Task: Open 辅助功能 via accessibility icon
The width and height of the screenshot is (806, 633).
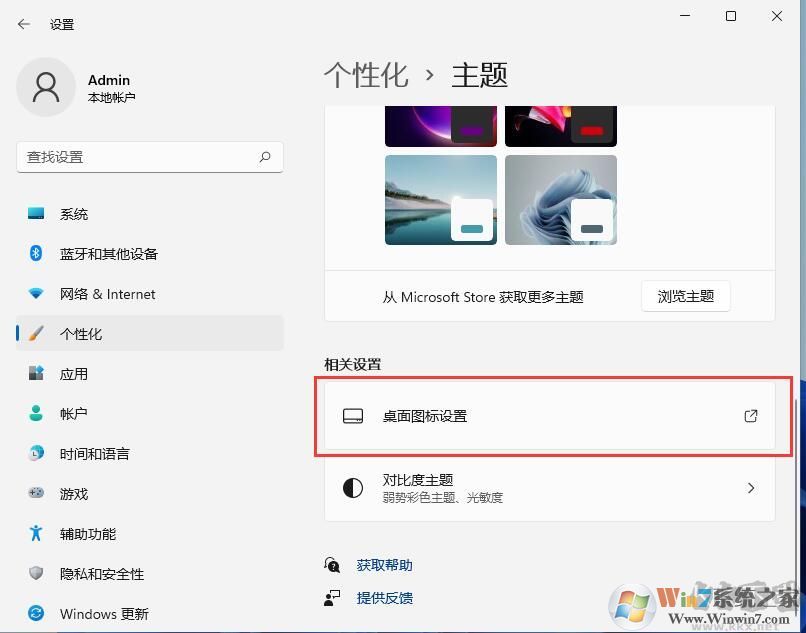Action: pos(35,533)
